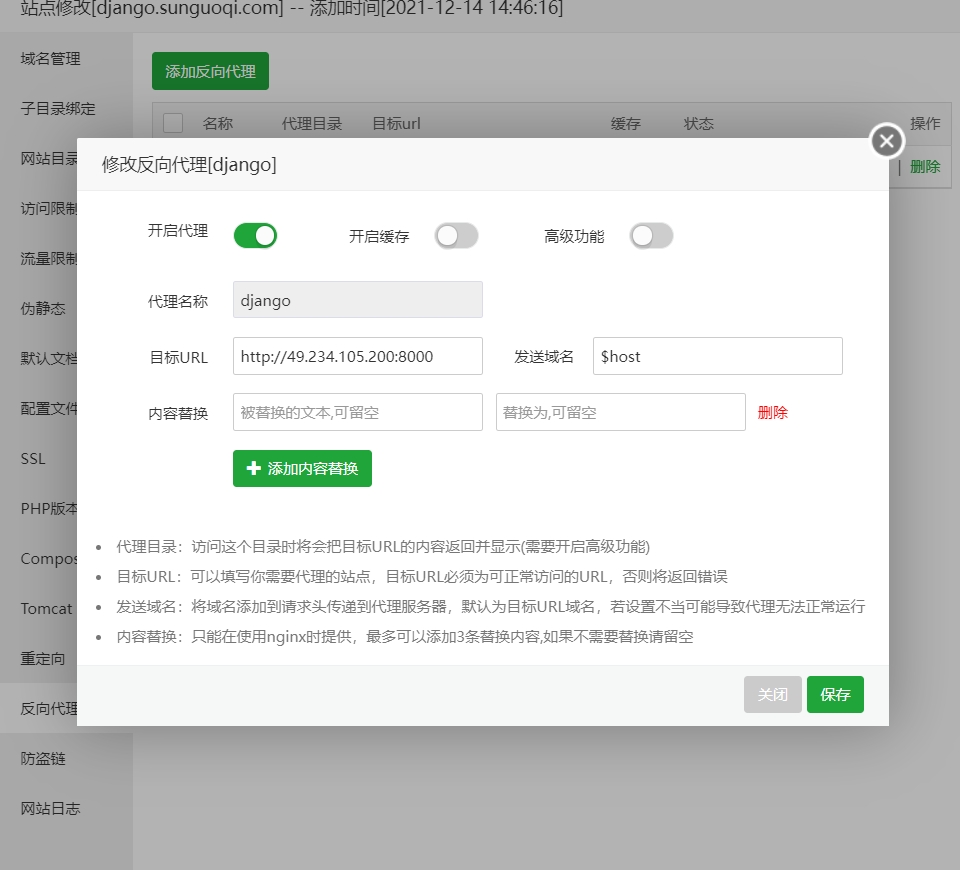Click the plus icon on 添加内容替换
Screen dimensions: 960x870
[x=253, y=468]
